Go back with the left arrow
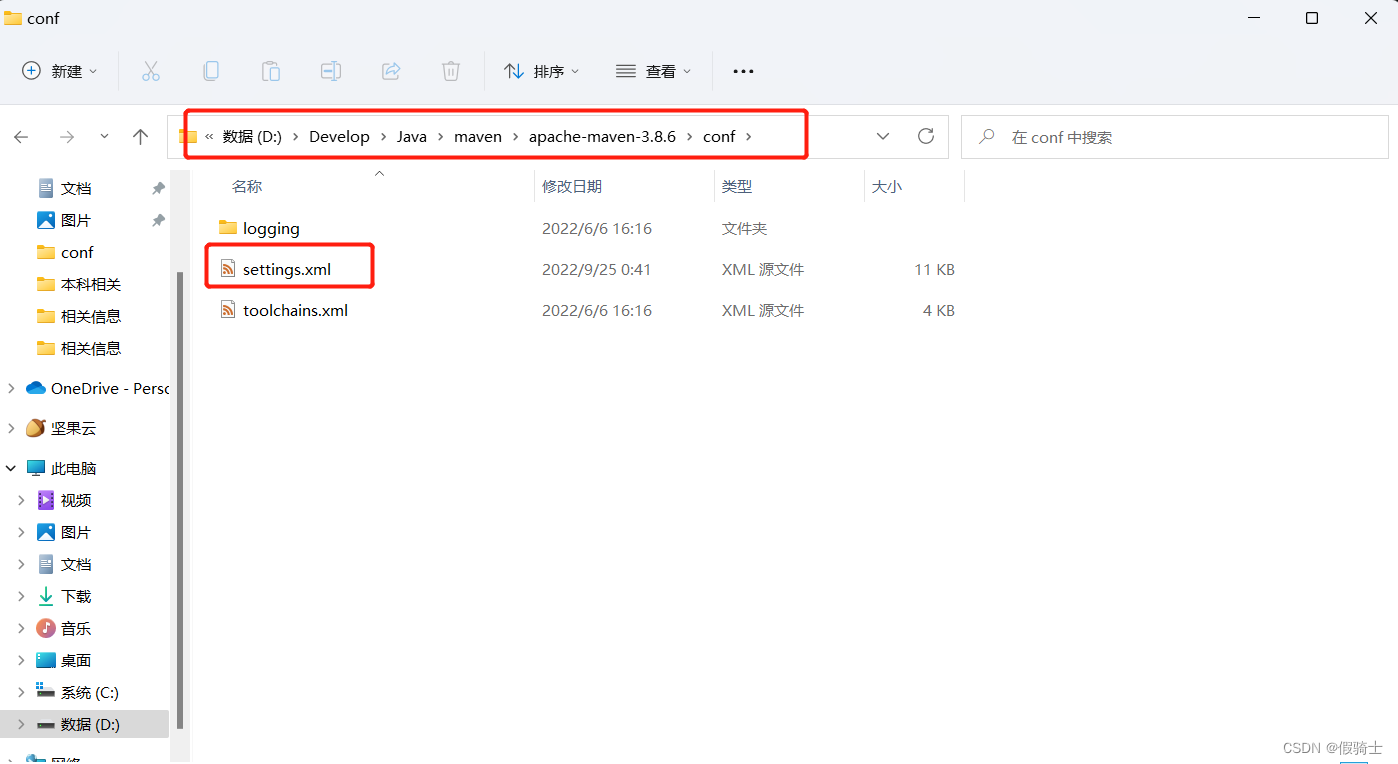The height and width of the screenshot is (764, 1398). pos(21,137)
